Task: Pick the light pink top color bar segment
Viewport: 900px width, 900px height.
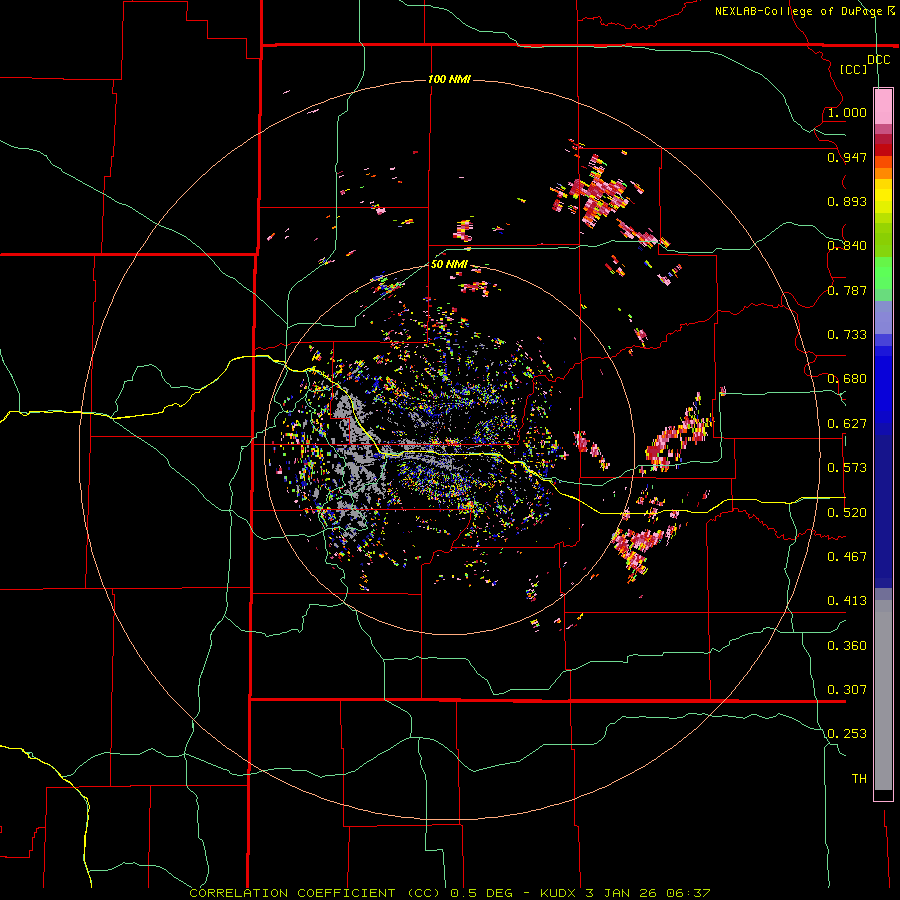Action: coord(883,106)
